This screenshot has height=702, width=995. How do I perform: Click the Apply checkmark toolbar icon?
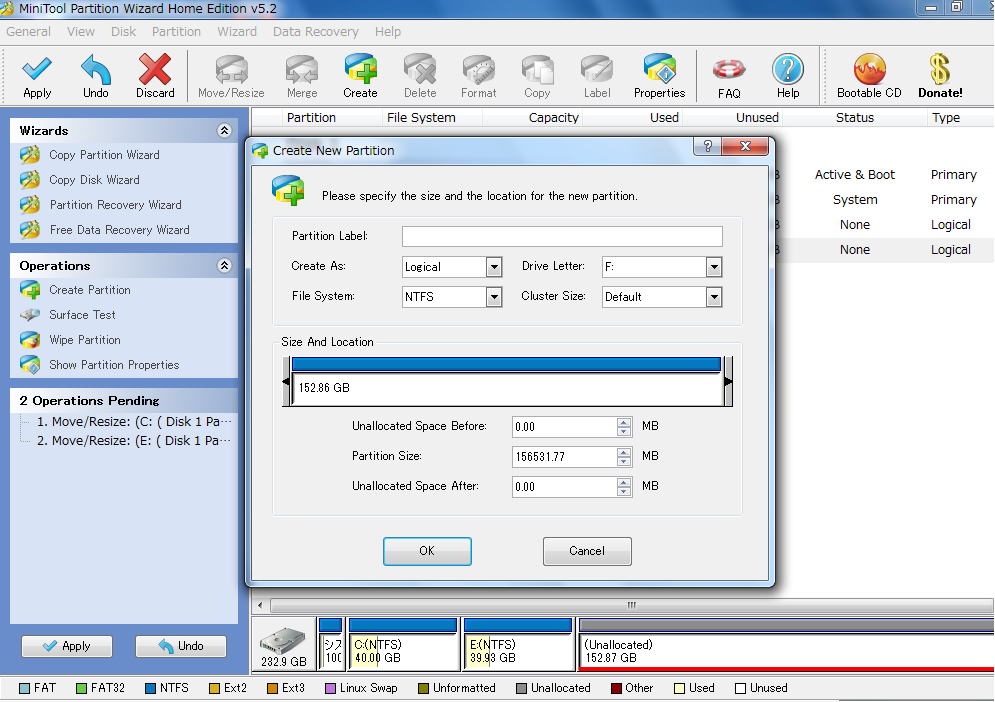[37, 76]
